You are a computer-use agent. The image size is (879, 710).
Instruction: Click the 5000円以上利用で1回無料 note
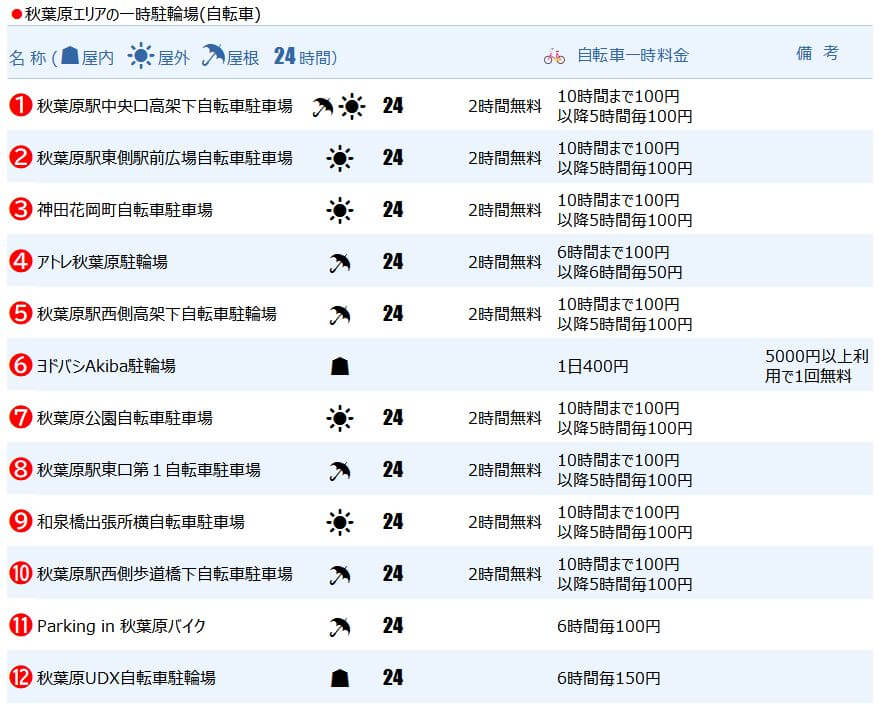pyautogui.click(x=818, y=366)
